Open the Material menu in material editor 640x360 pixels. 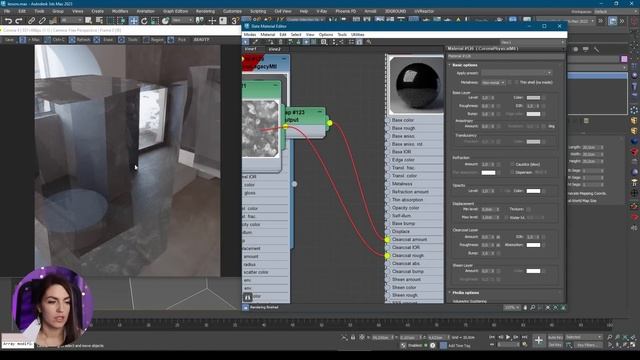pos(268,35)
